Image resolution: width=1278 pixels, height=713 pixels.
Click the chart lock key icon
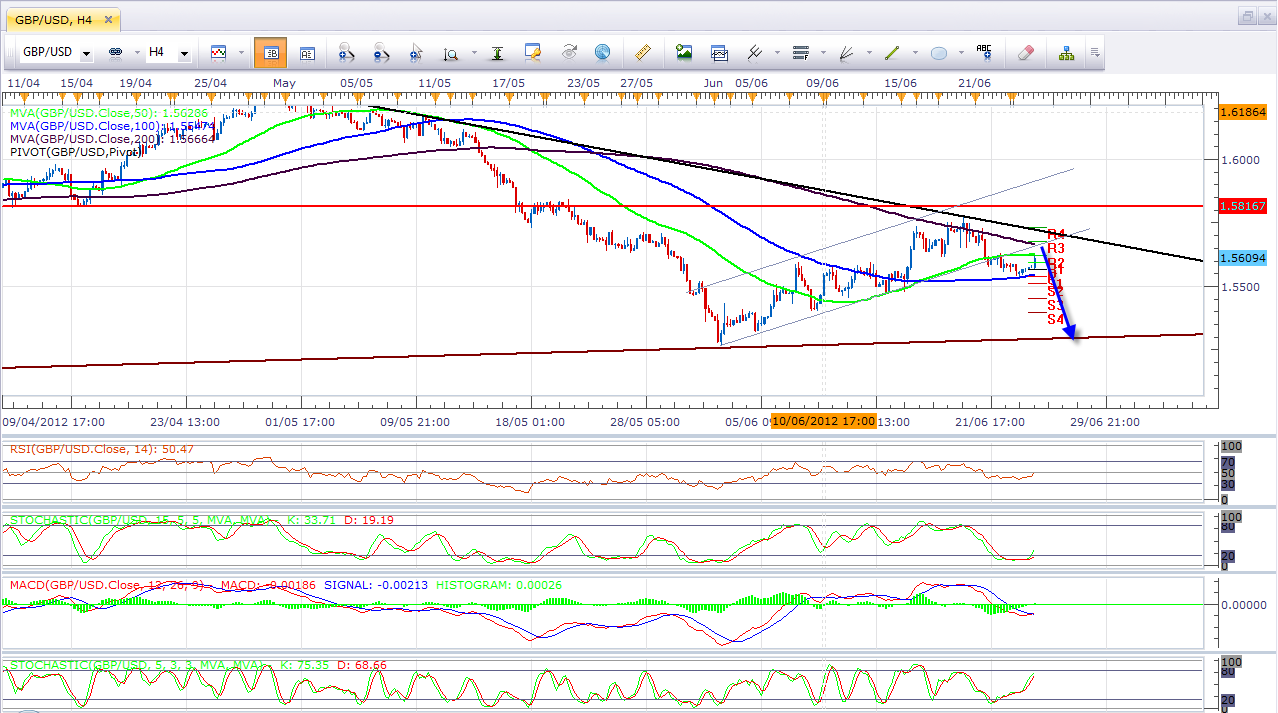point(533,52)
